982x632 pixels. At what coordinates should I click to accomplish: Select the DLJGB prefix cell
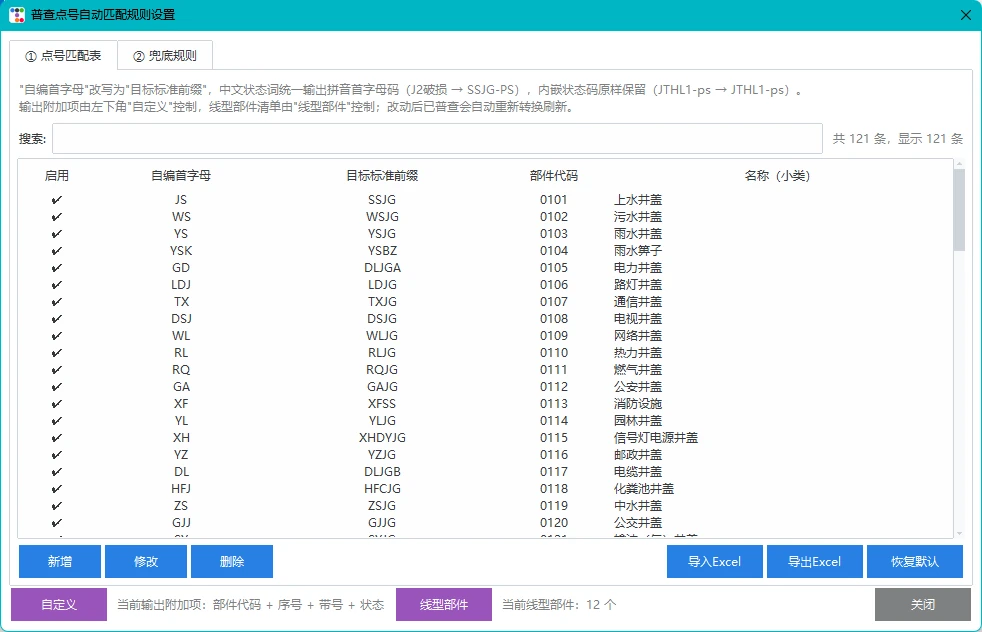click(382, 472)
